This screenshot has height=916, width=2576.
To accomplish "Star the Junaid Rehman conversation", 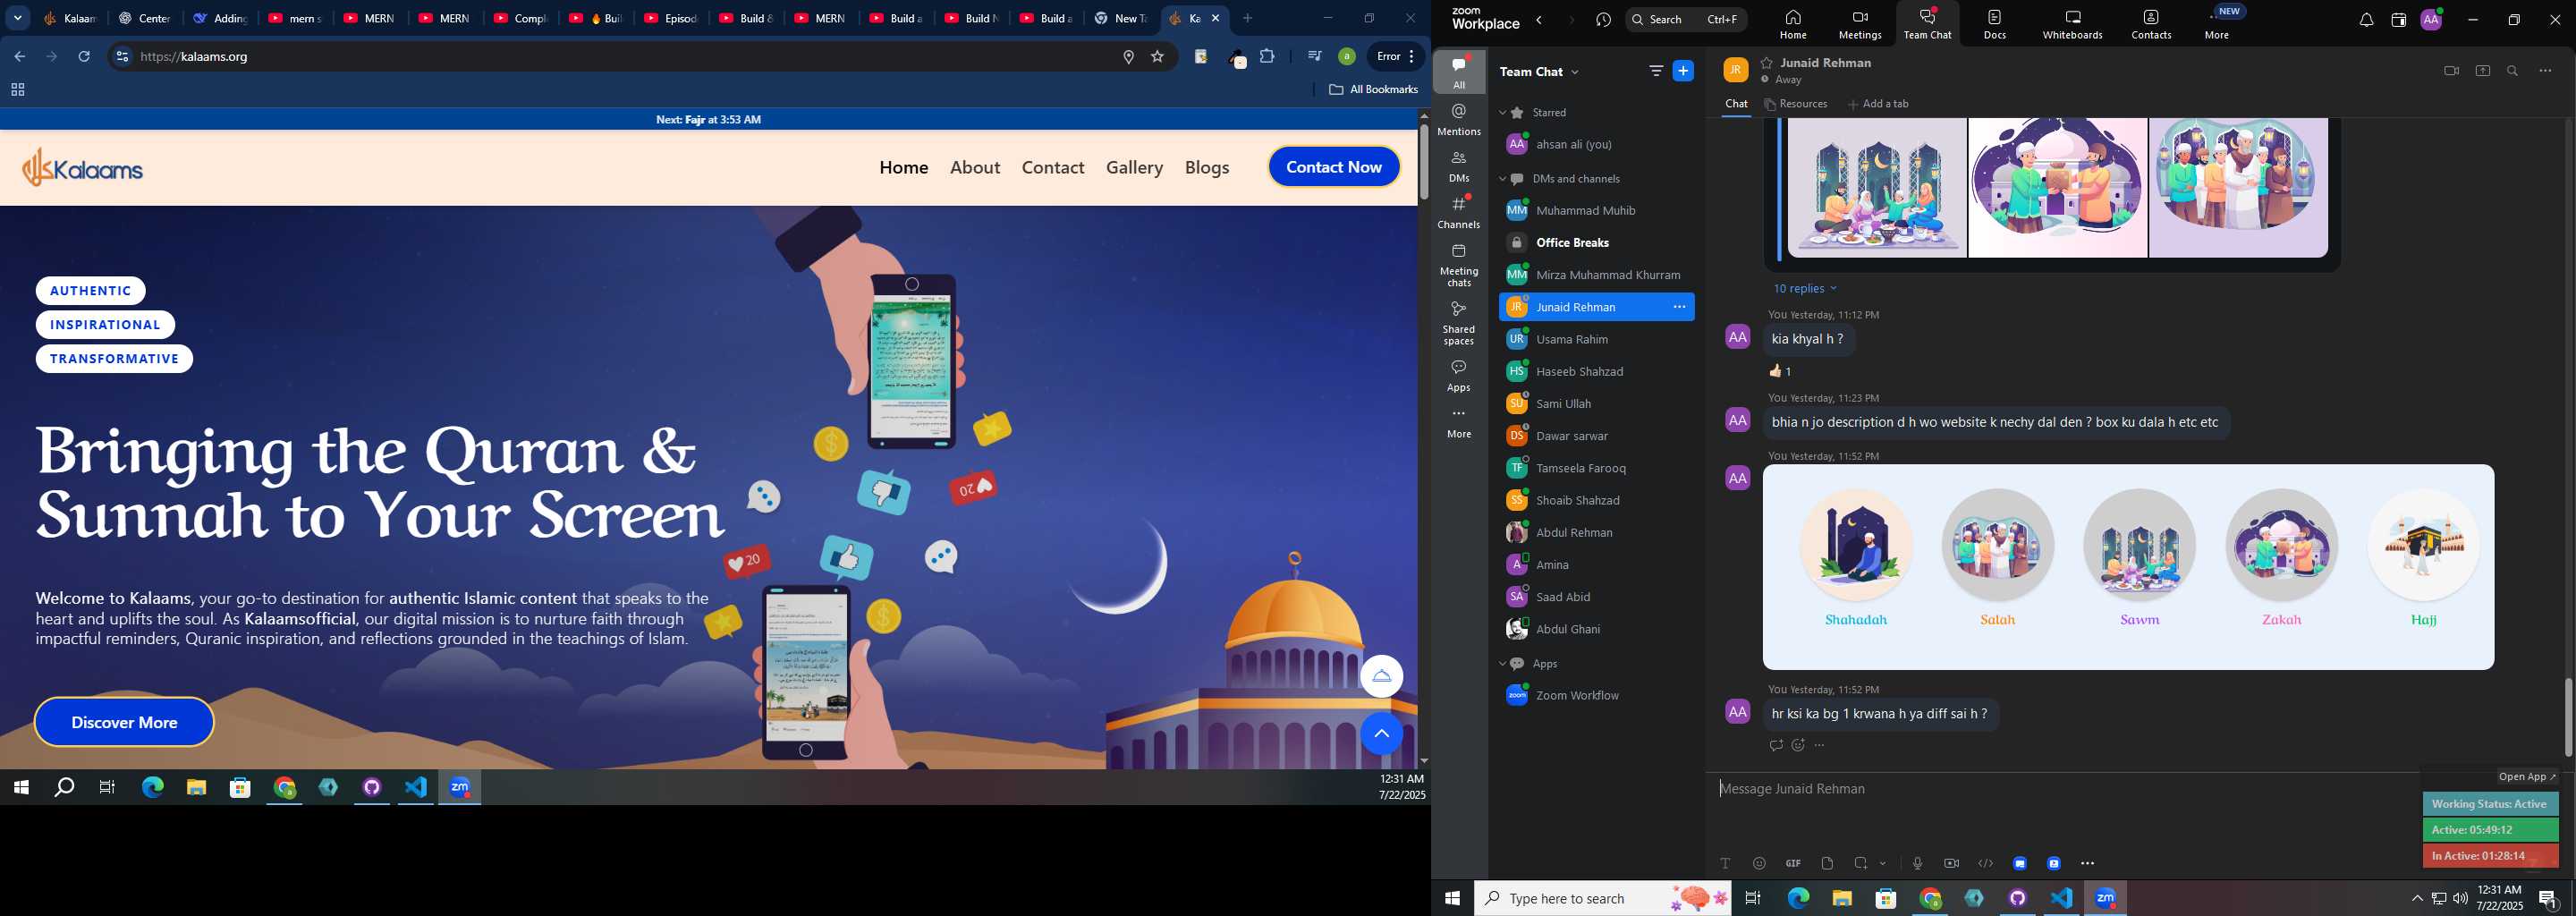I will 1767,63.
